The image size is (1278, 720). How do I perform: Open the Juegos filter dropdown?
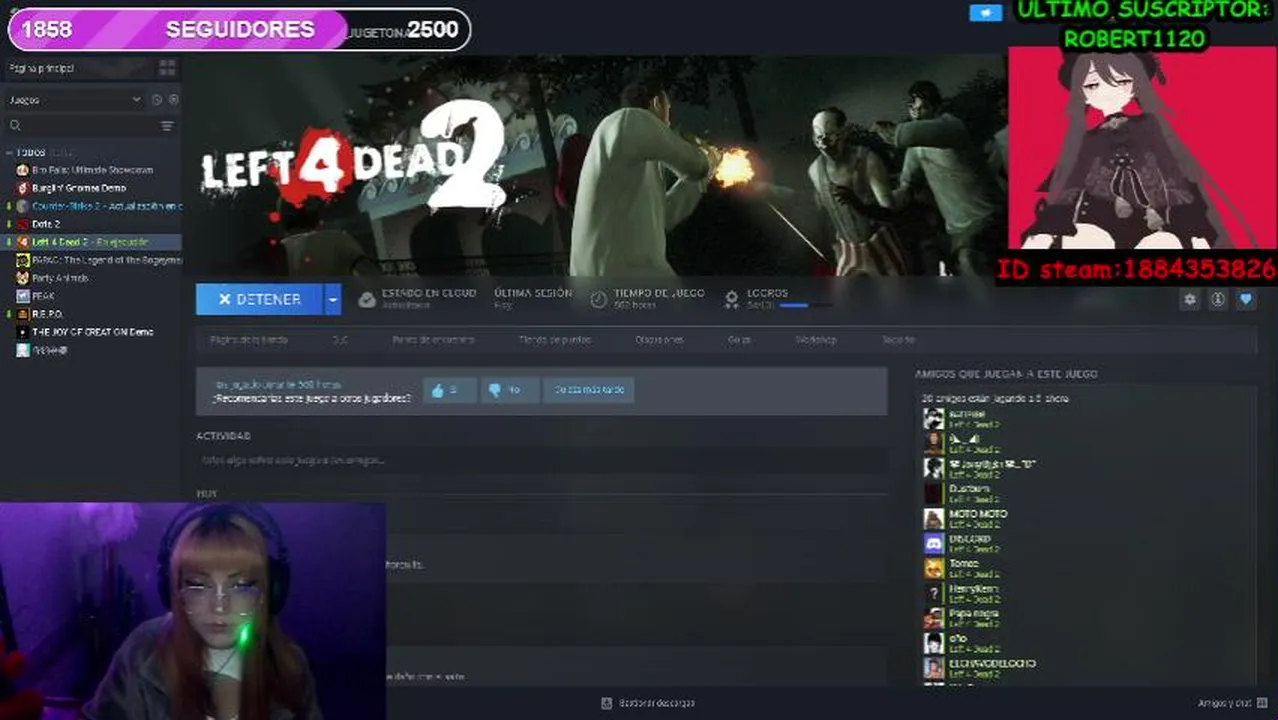coord(75,100)
